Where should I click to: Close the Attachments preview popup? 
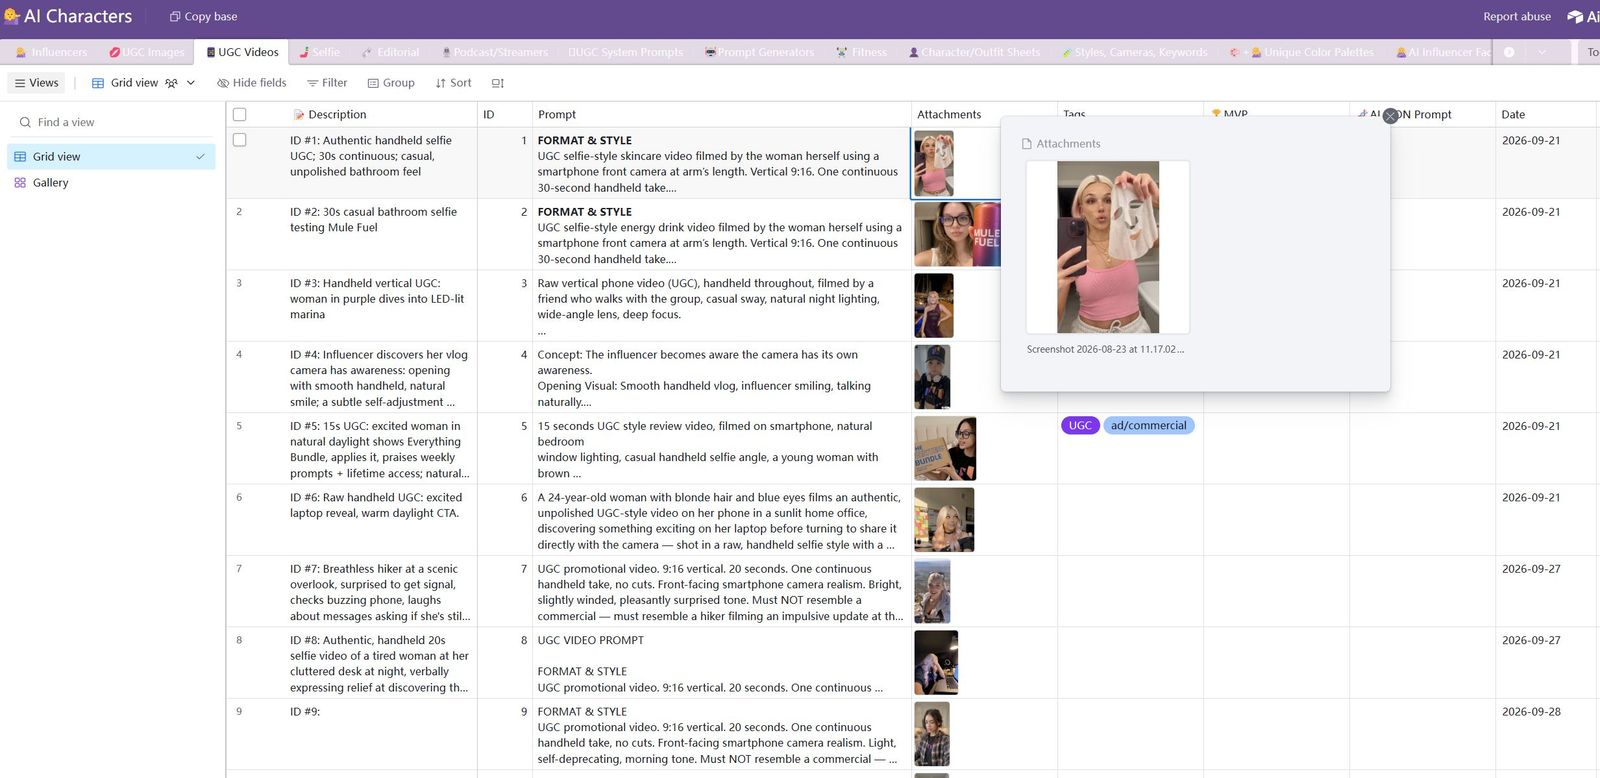[x=1390, y=116]
